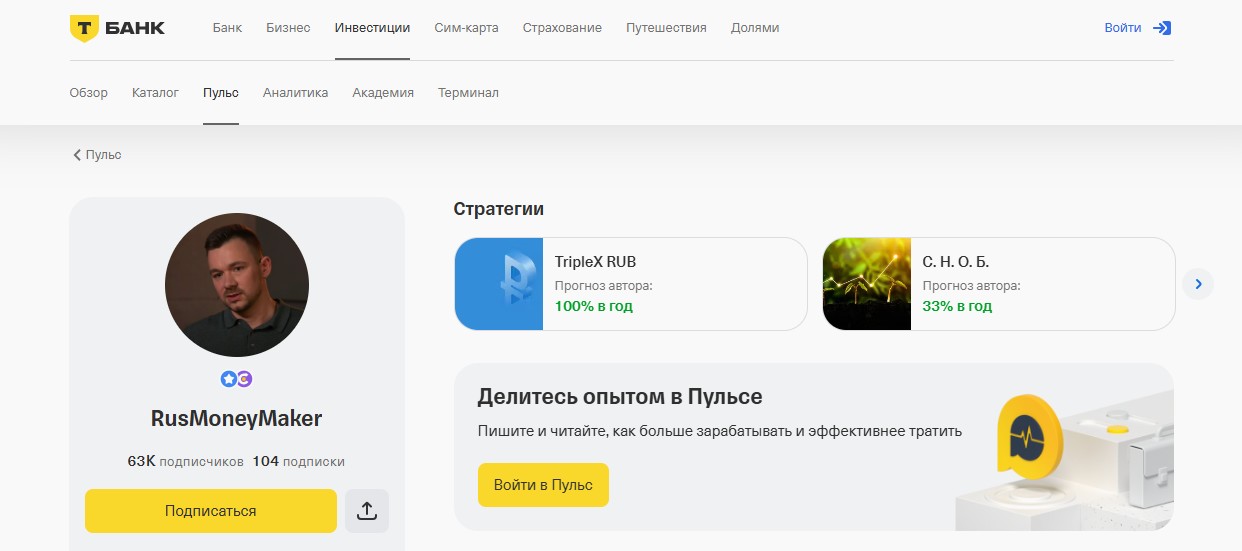Open the С. Н. О. Б. strategy card
The image size is (1242, 551).
pyautogui.click(x=999, y=284)
